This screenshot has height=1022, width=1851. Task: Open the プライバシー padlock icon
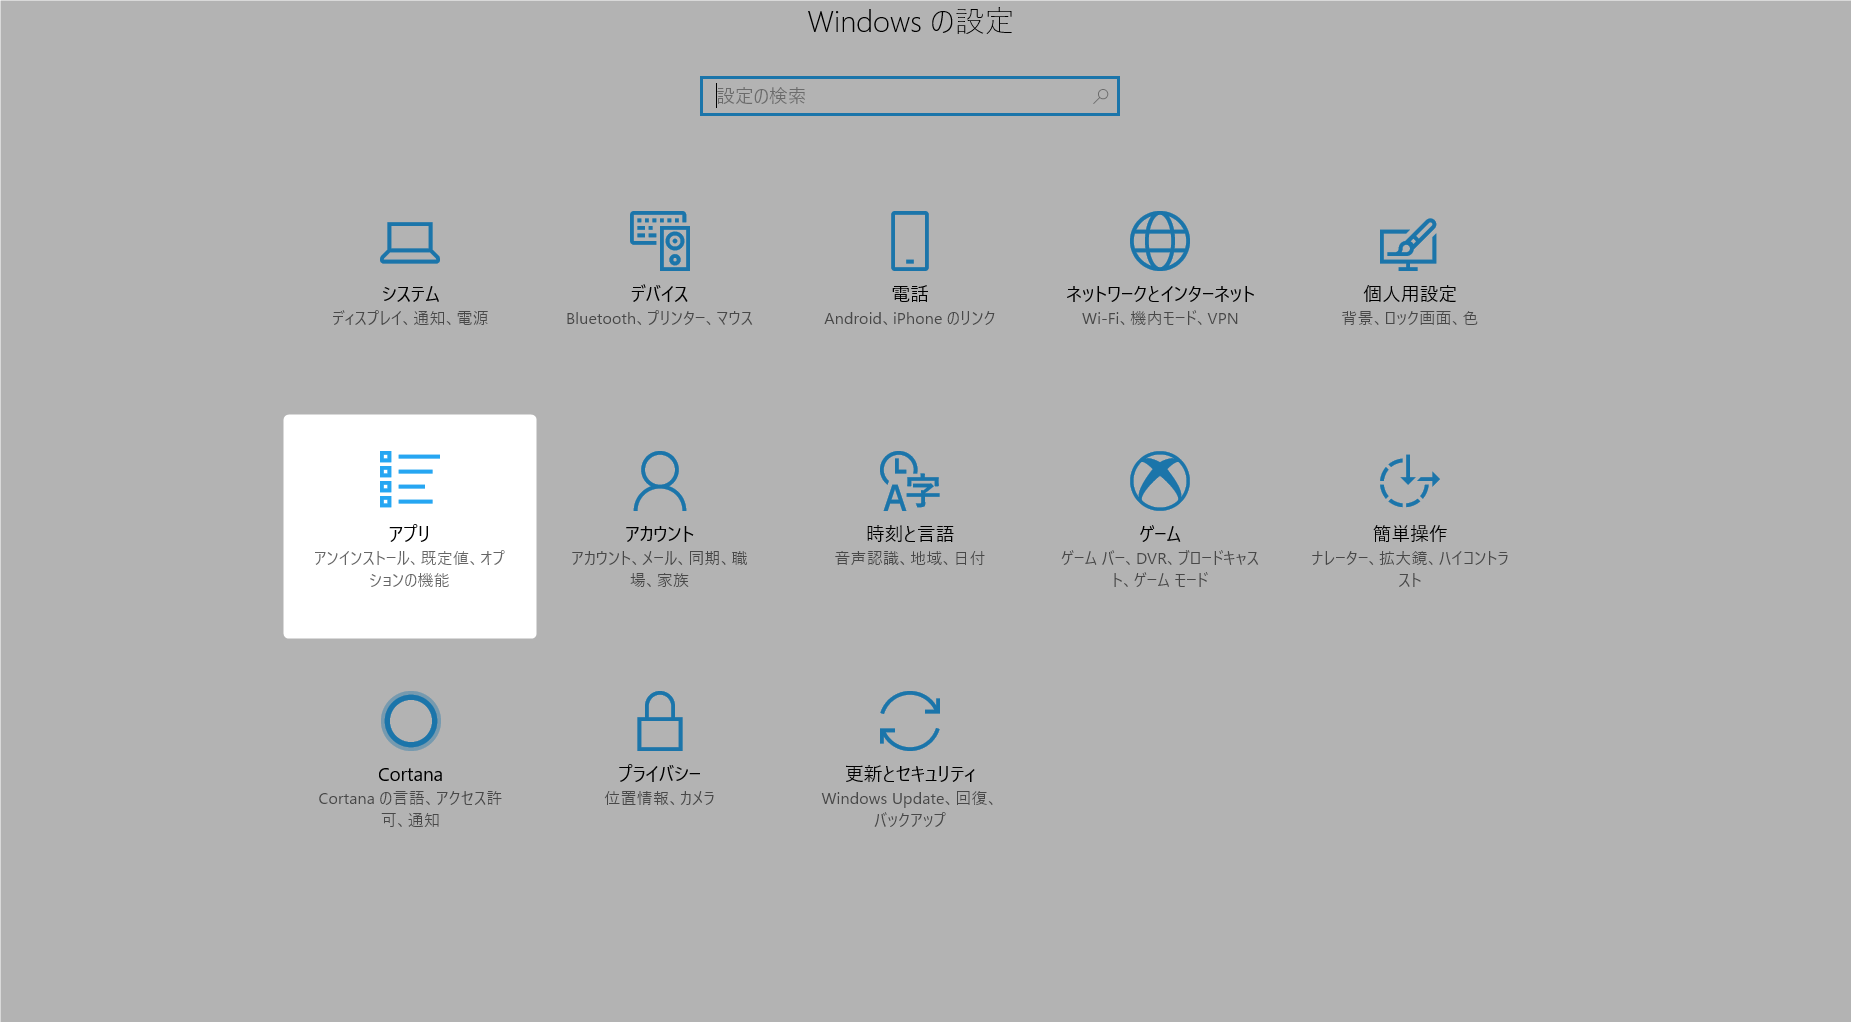pos(660,721)
